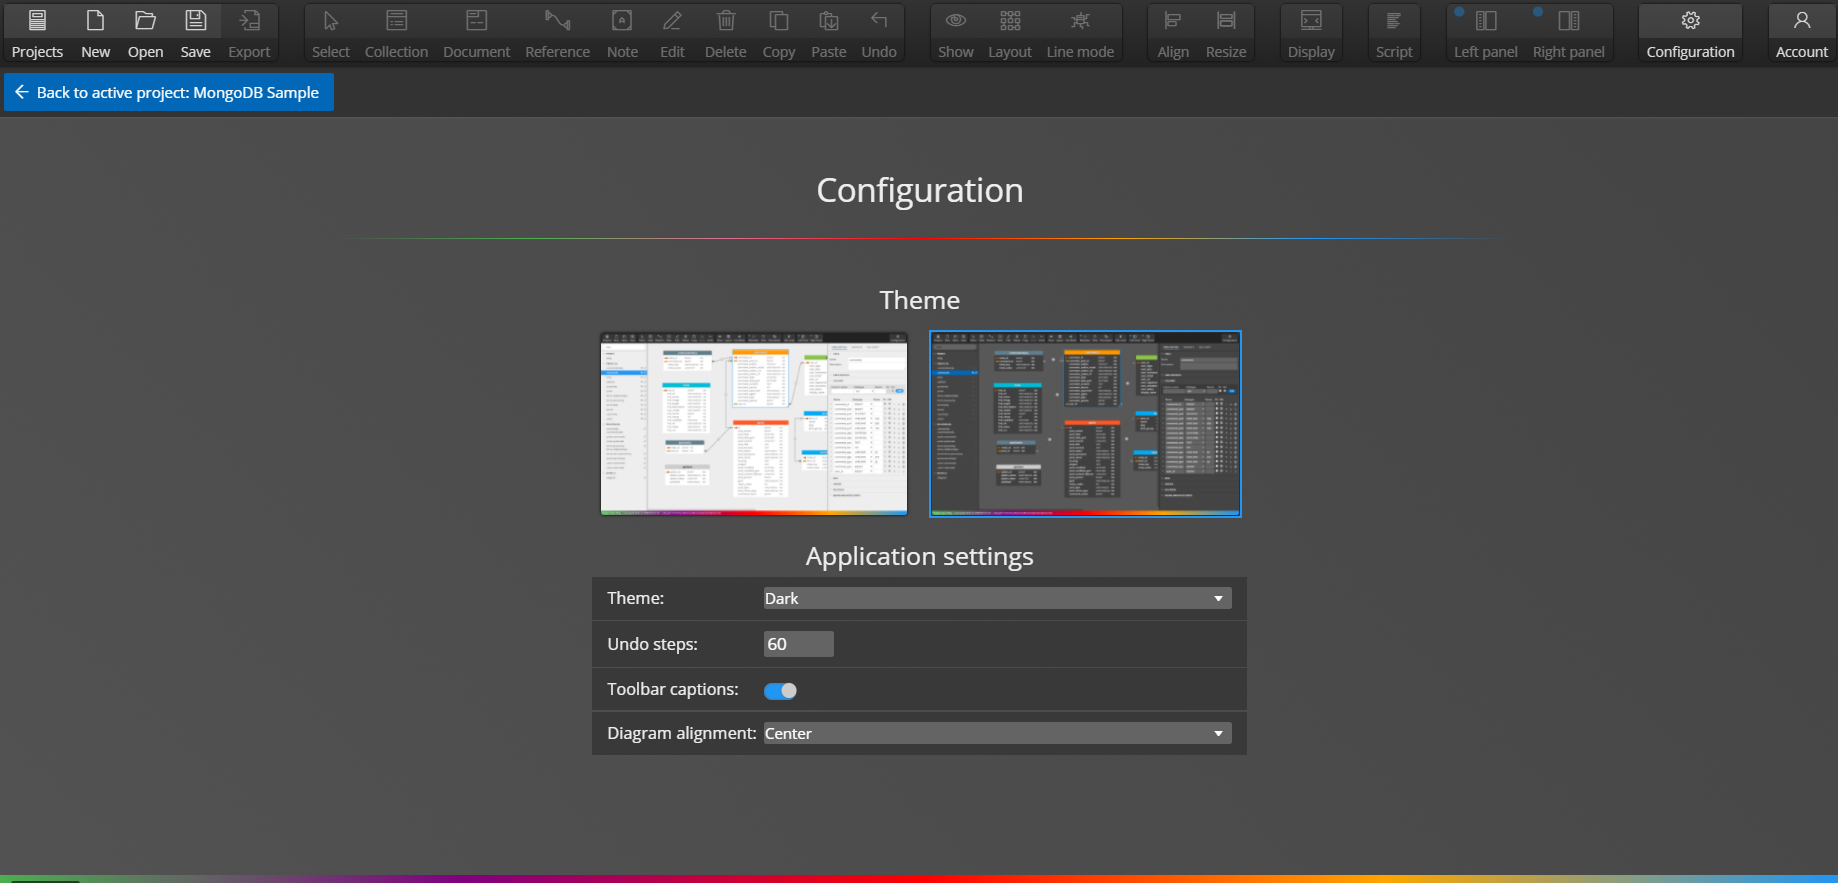Toggle the Left panel
The height and width of the screenshot is (883, 1838).
tap(1486, 34)
